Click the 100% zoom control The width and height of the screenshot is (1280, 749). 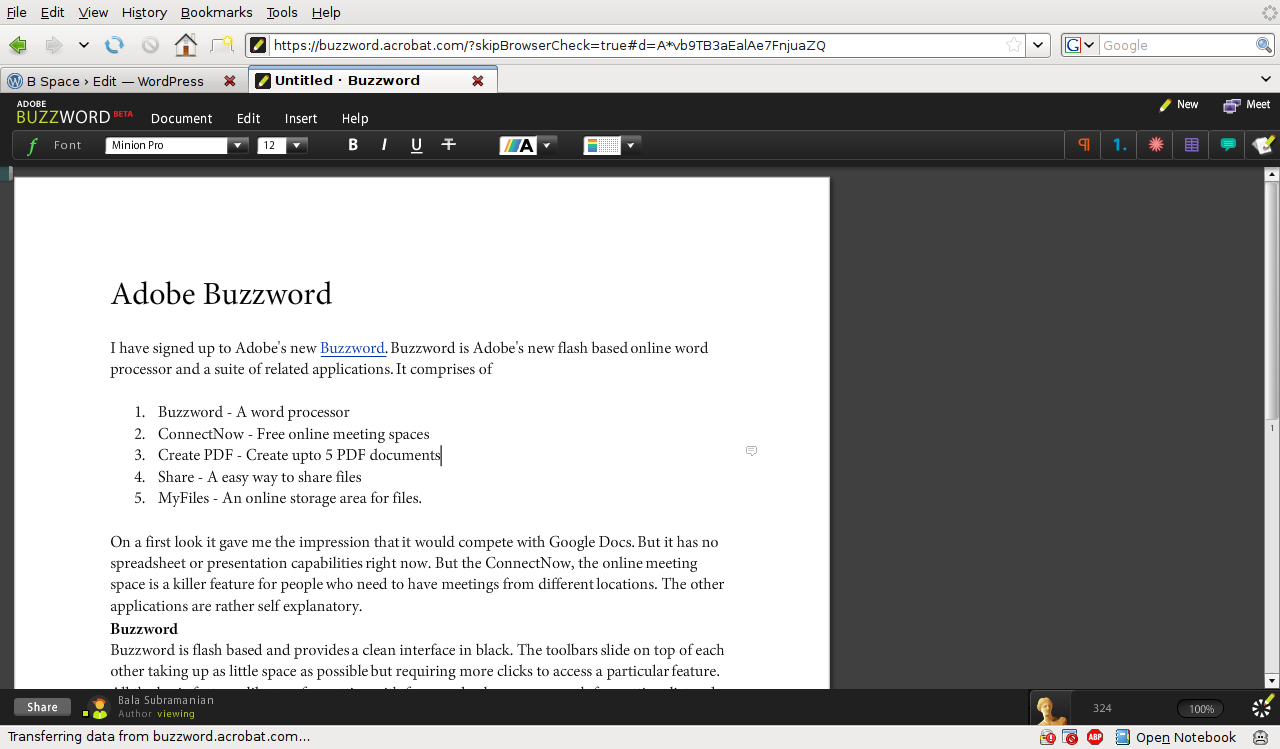1201,708
